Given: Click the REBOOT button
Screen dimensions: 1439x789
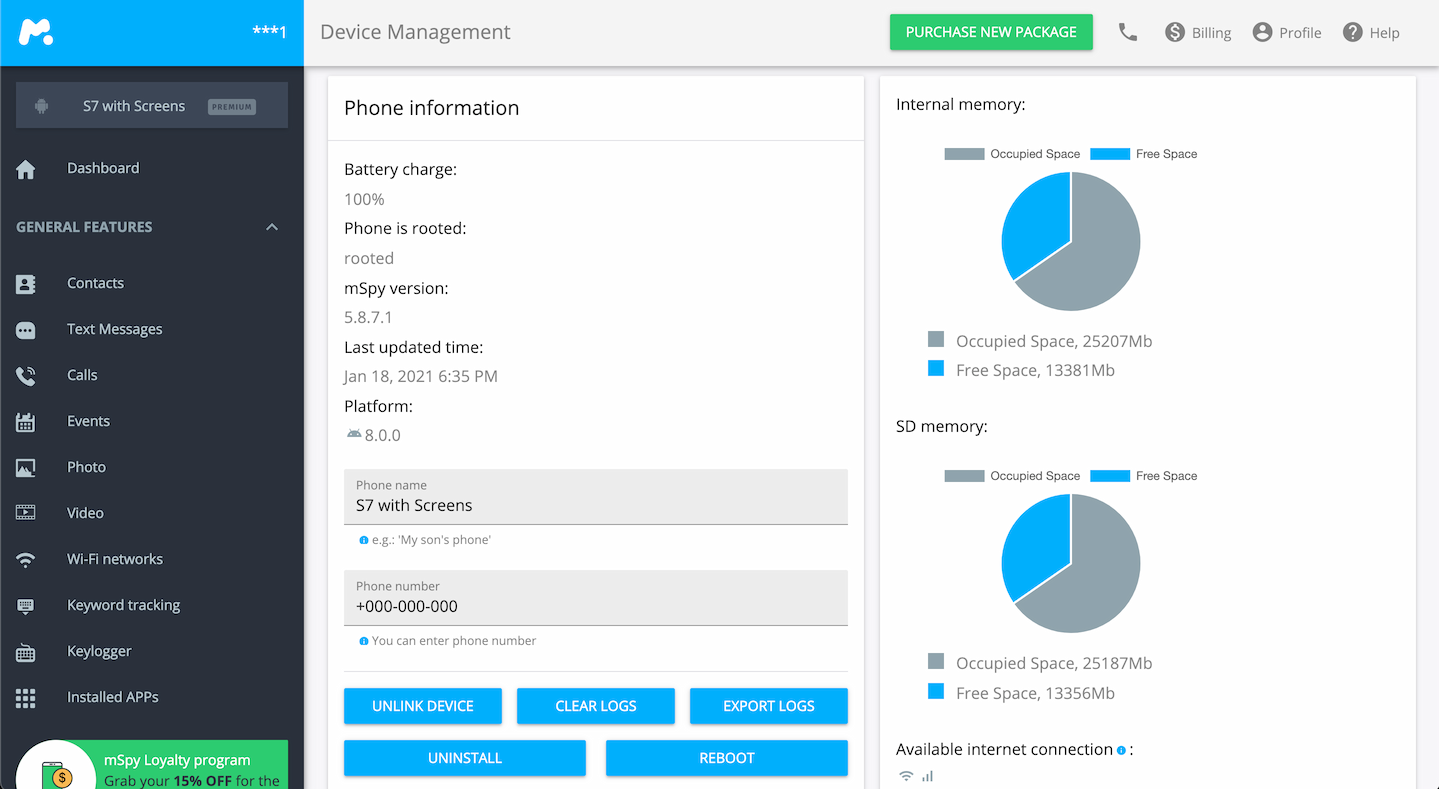Looking at the screenshot, I should point(727,758).
